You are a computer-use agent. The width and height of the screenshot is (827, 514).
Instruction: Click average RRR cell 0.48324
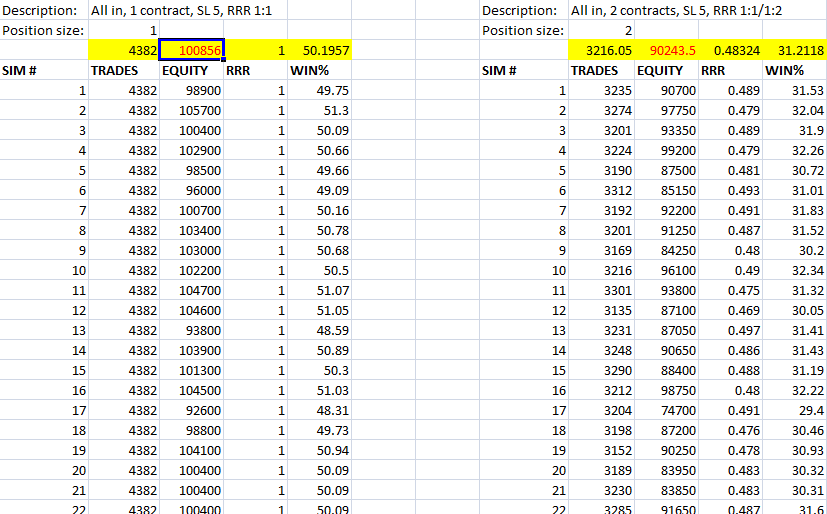click(x=730, y=50)
